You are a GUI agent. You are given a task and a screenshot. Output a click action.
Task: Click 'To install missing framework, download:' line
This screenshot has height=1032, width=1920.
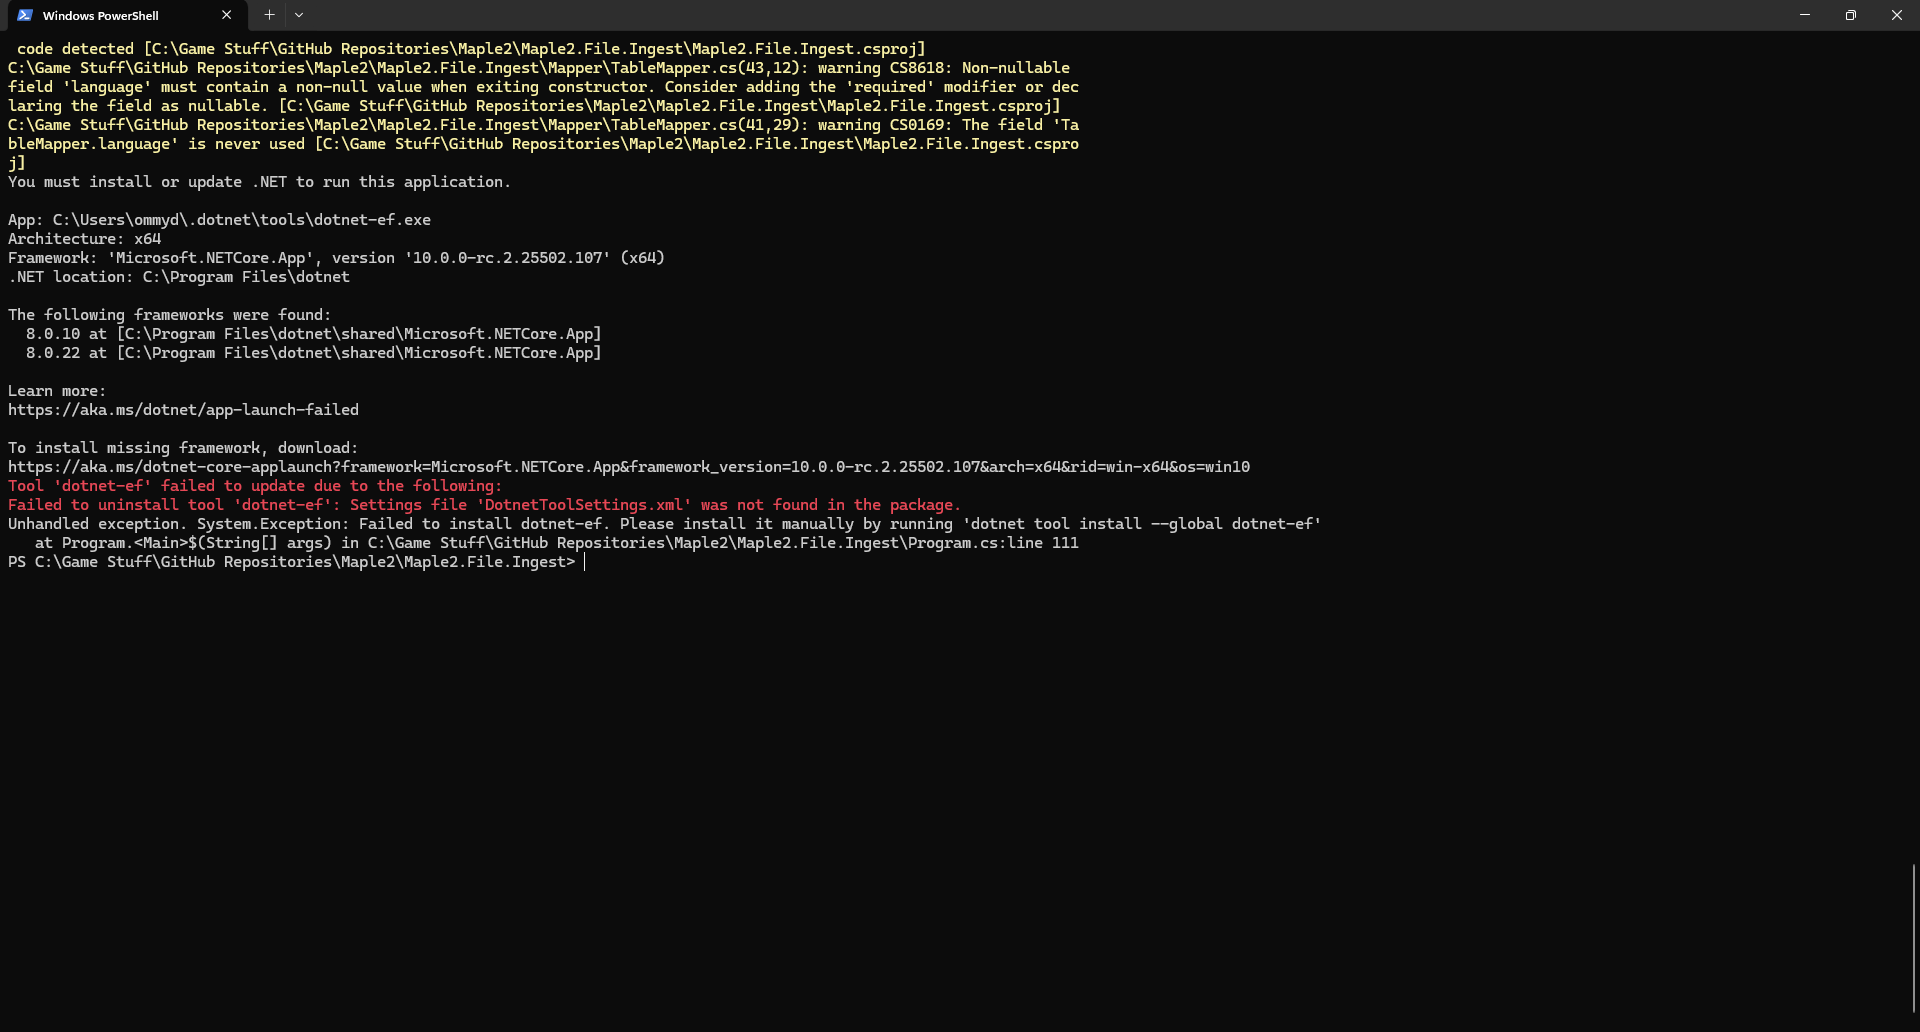coord(183,448)
